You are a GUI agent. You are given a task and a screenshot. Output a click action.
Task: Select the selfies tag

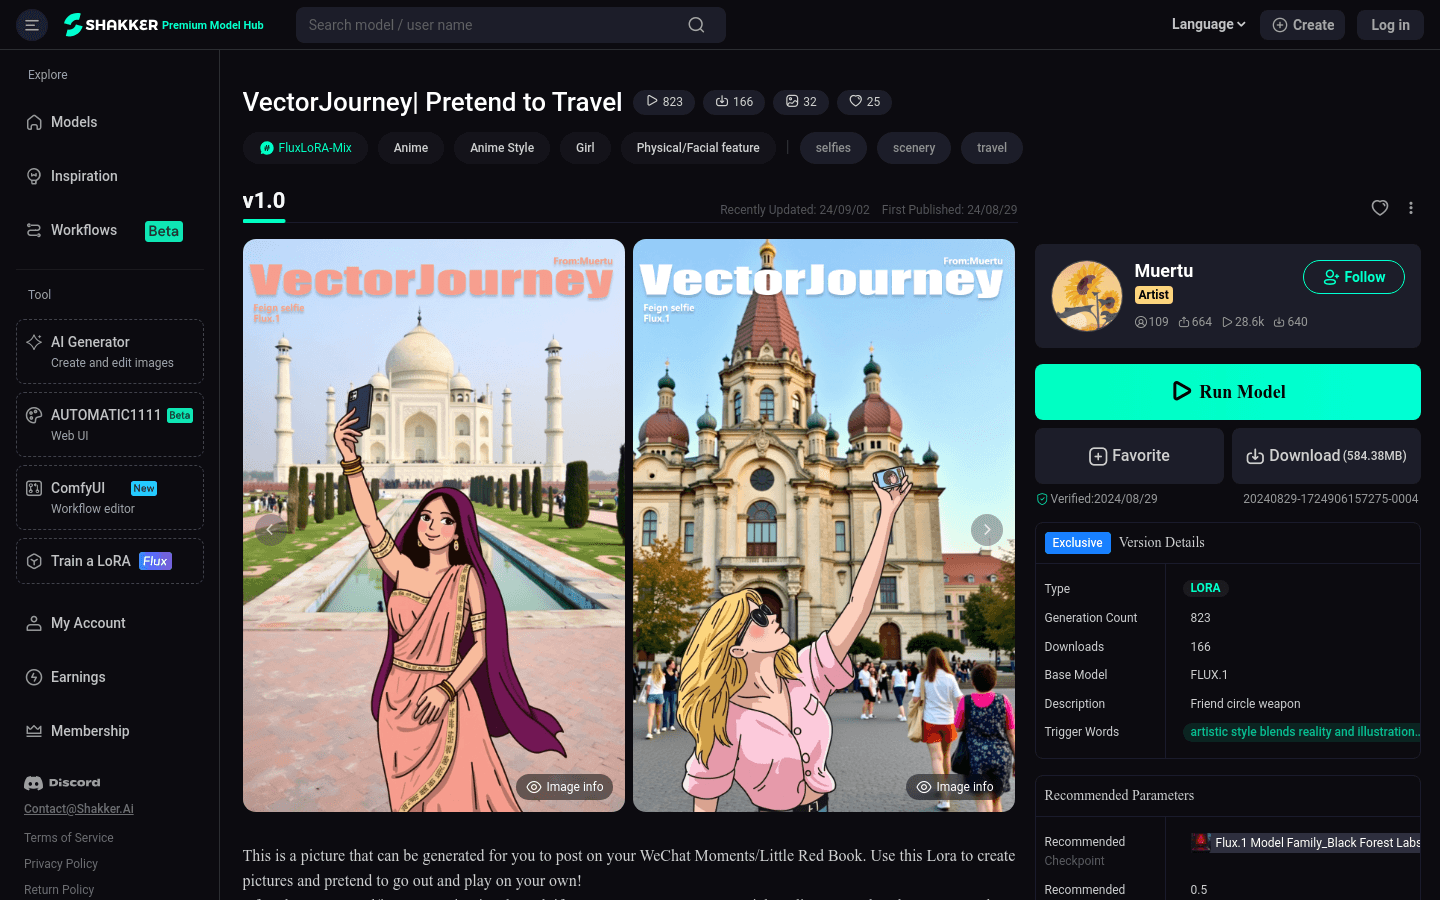pos(833,148)
